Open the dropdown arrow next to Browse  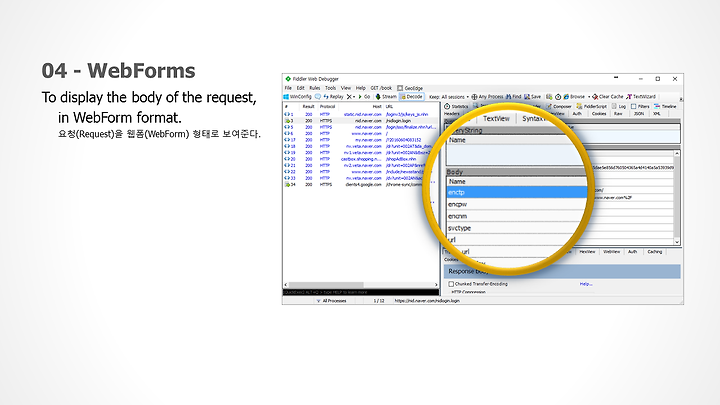(x=589, y=97)
